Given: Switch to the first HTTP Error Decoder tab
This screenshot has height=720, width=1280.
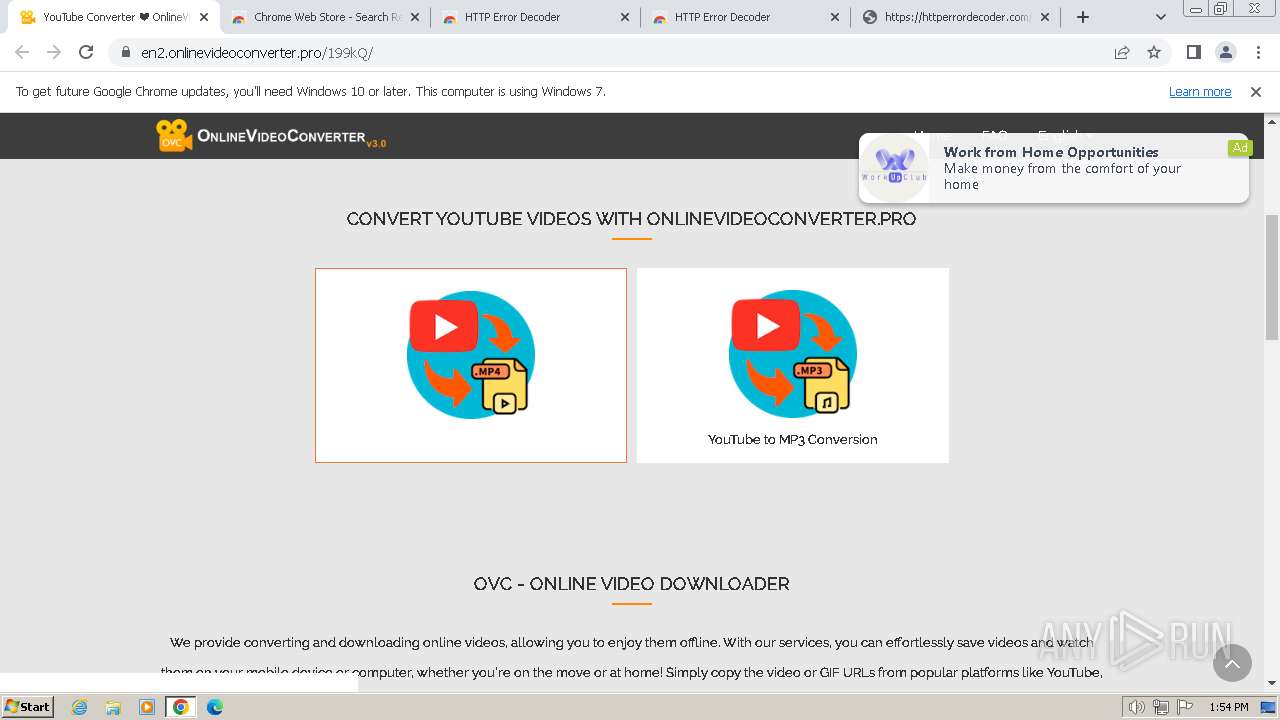Looking at the screenshot, I should [x=535, y=17].
